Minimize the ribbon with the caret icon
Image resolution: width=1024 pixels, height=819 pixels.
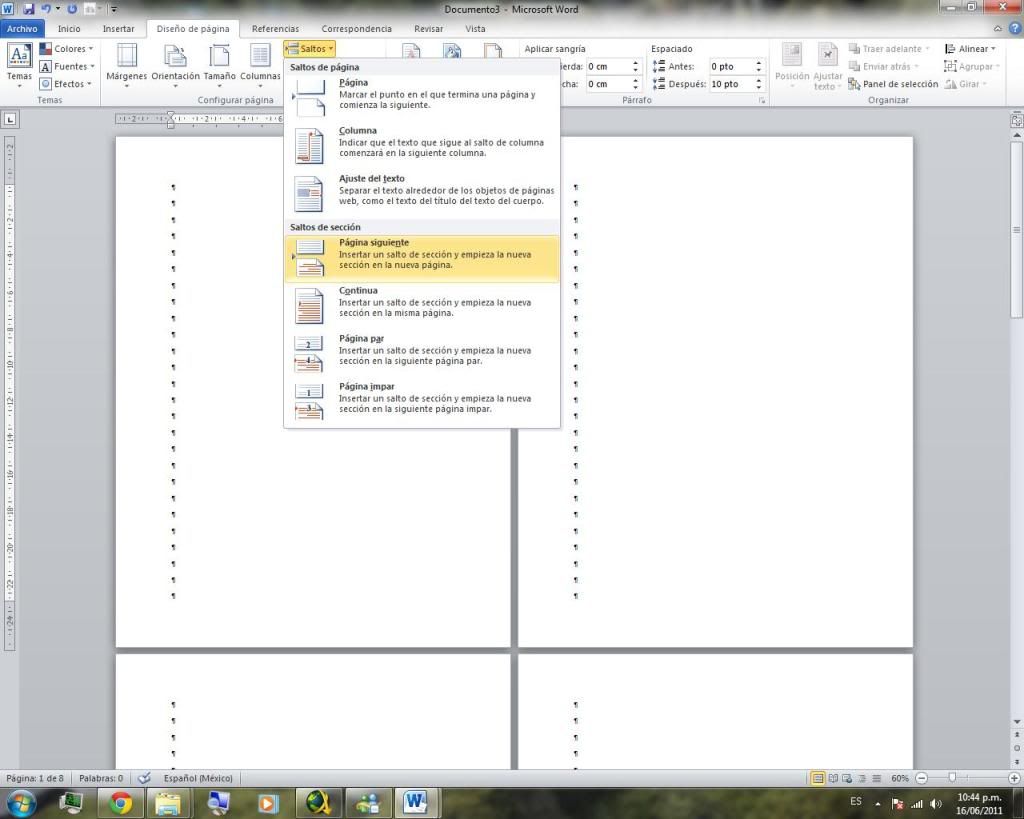(998, 29)
